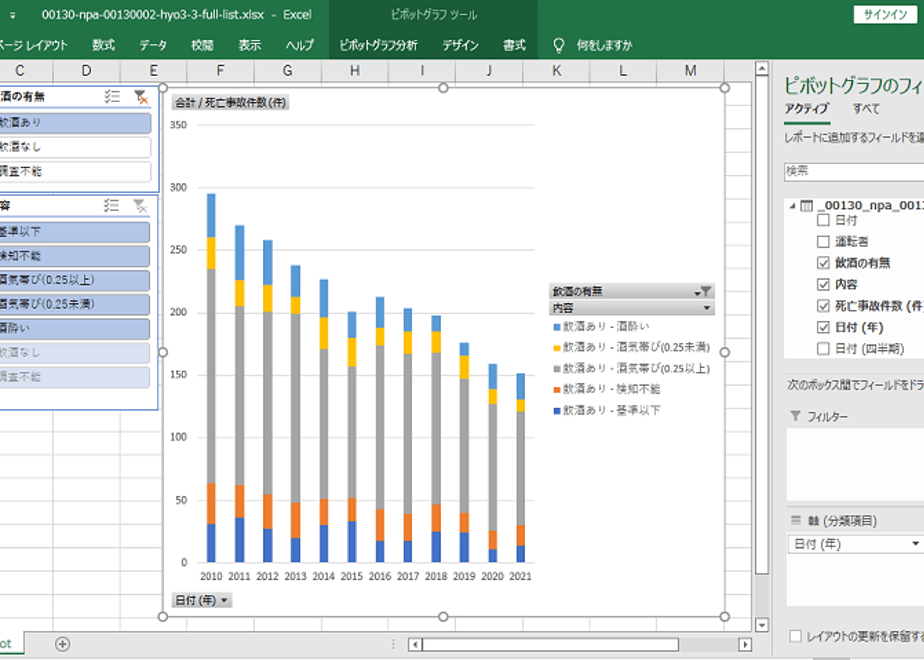Select column header K
Image resolution: width=924 pixels, height=660 pixels.
(x=556, y=71)
